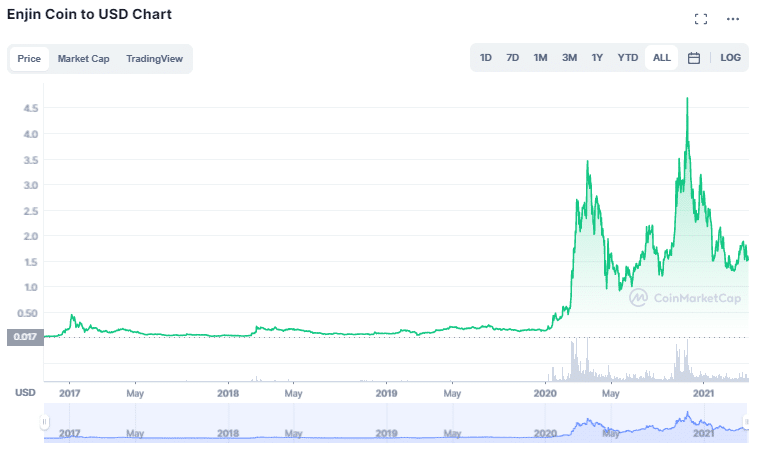Select the 1M time range
Viewport: 759px width, 449px height.
coord(540,58)
